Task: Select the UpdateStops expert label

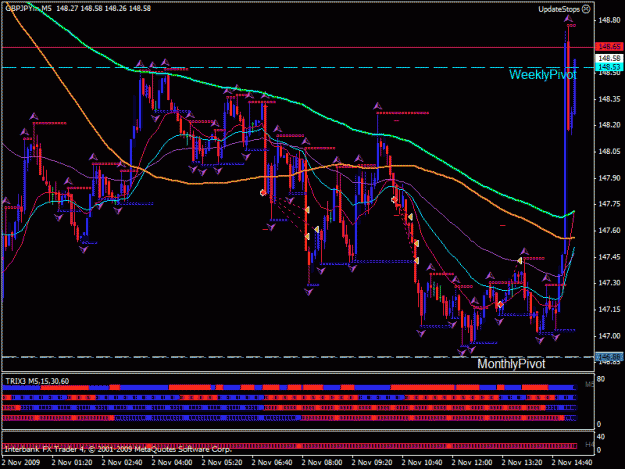Action: (560, 9)
